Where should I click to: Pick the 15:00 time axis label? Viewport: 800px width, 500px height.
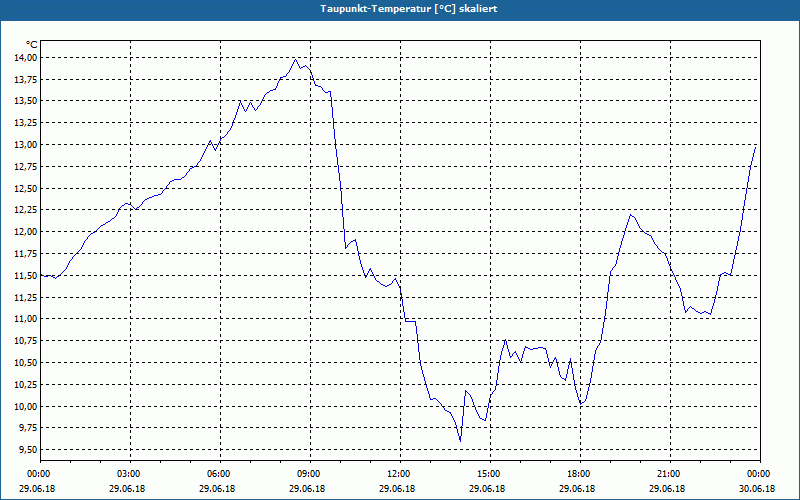point(490,473)
